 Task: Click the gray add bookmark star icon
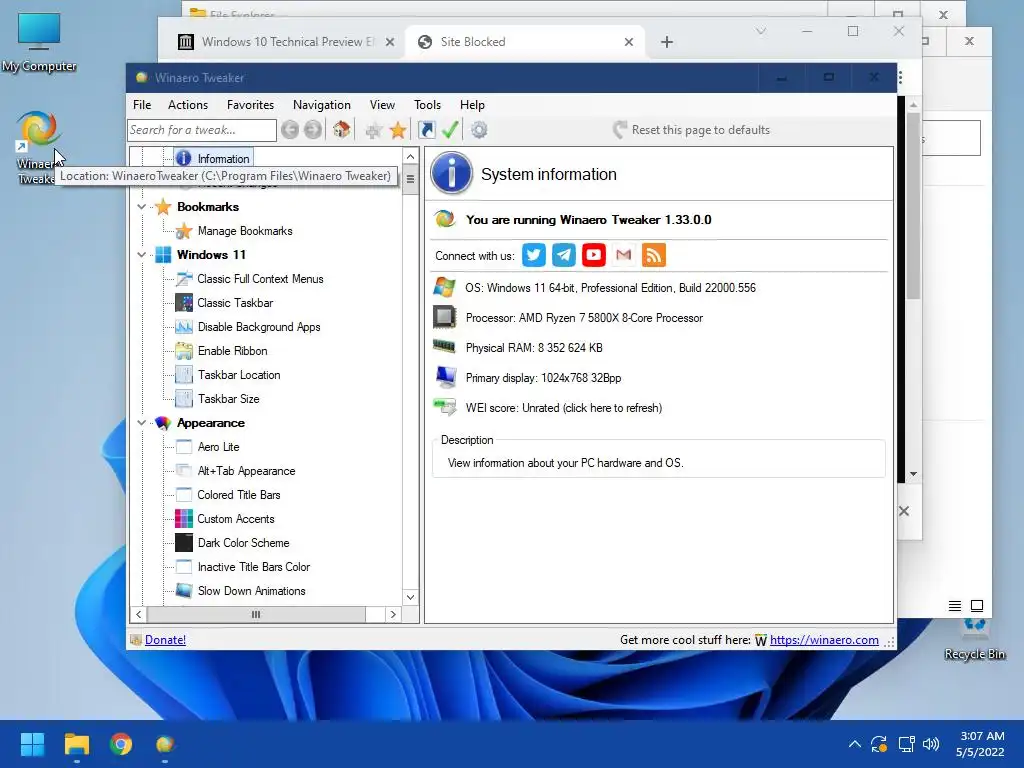click(374, 131)
